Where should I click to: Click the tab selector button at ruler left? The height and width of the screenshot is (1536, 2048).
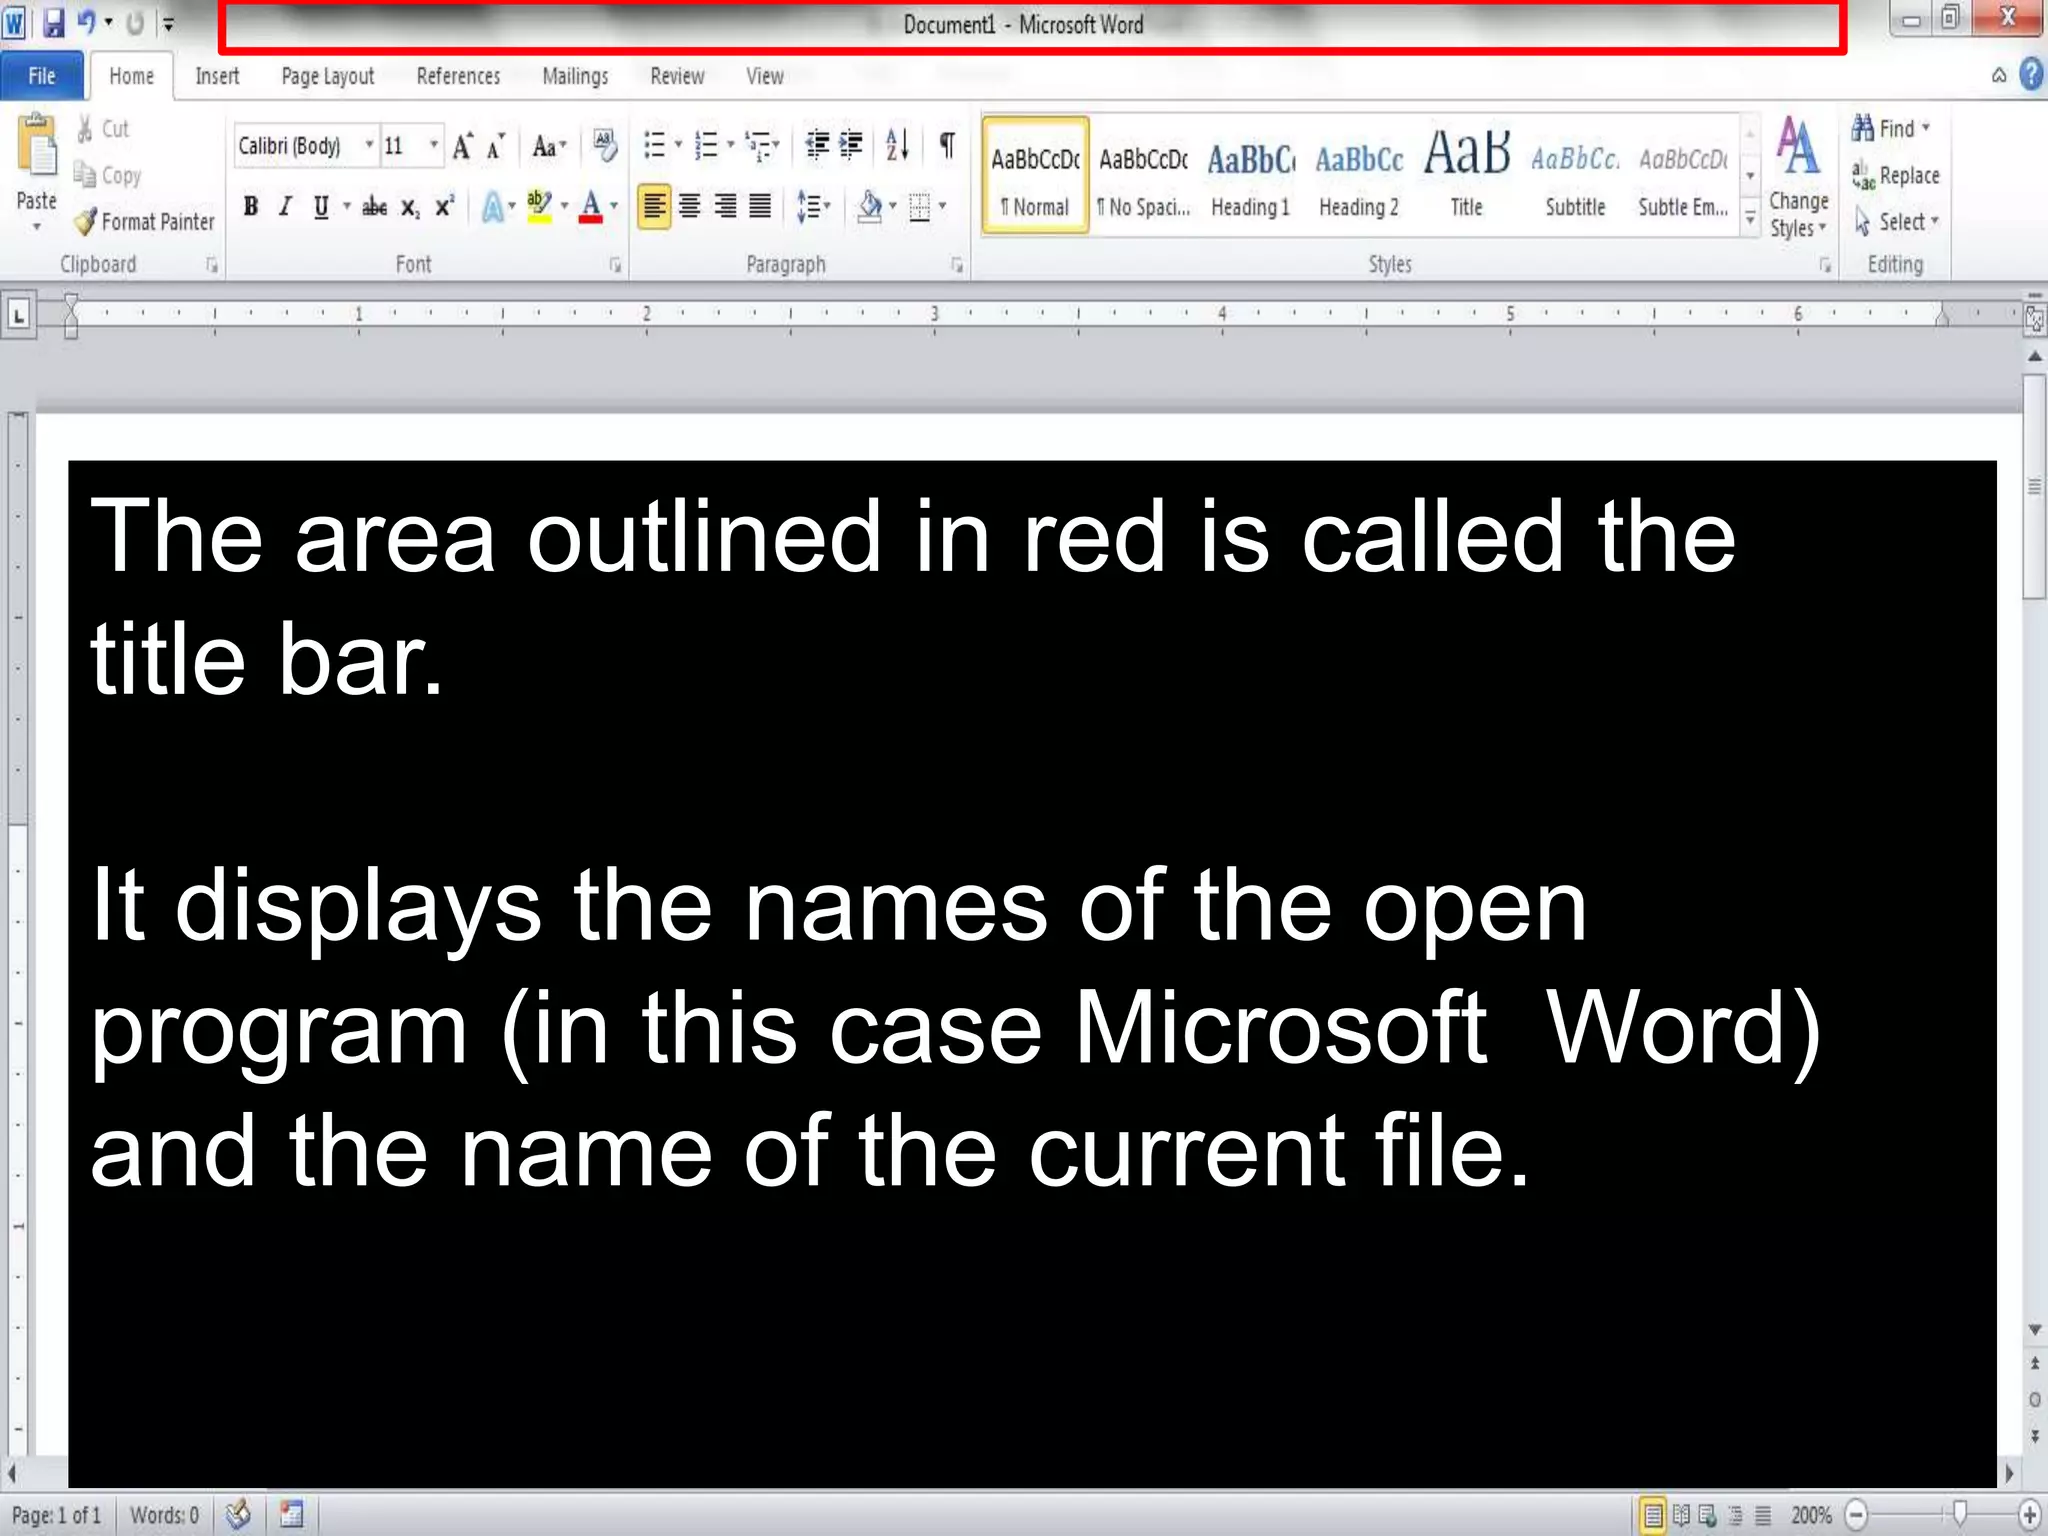click(19, 316)
